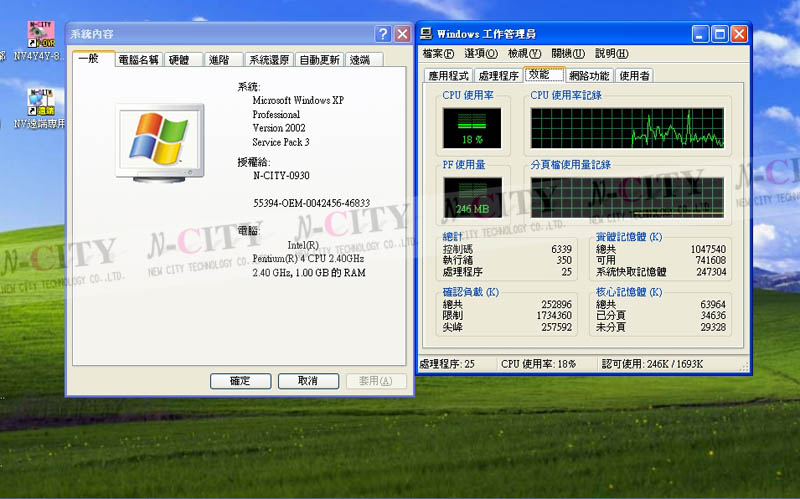800x499 pixels.
Task: Click the help question mark button in 系統內容
Action: click(x=383, y=34)
